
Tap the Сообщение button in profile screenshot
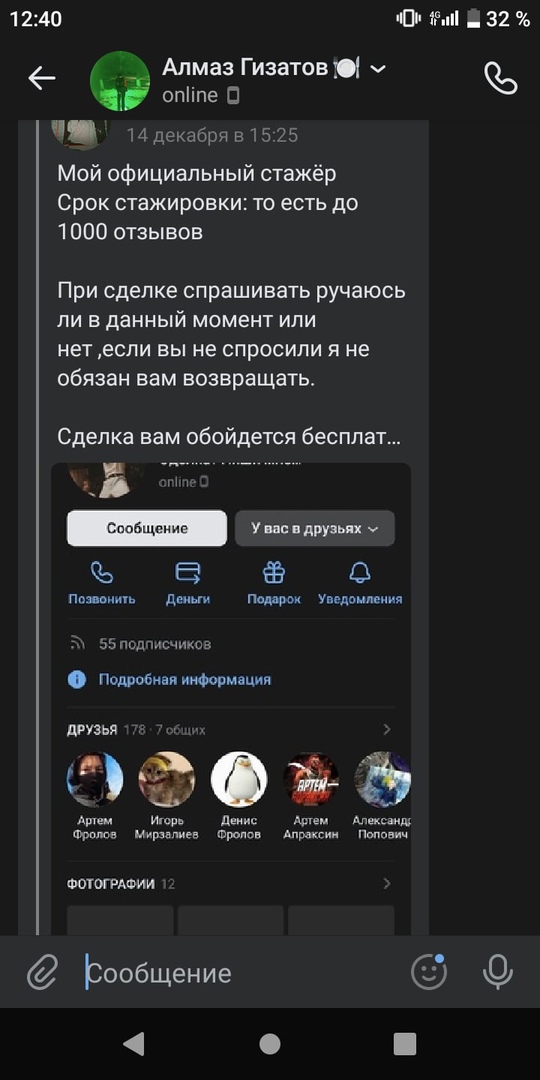point(147,528)
